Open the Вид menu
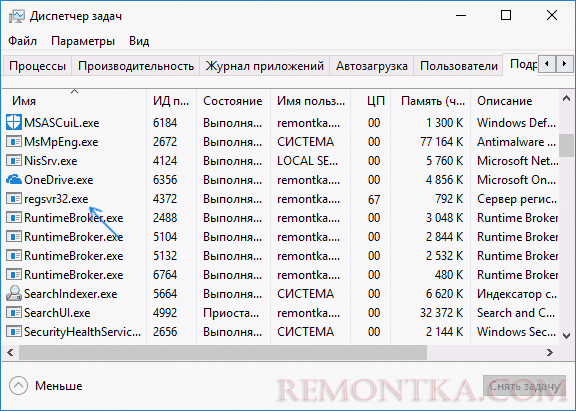The width and height of the screenshot is (576, 411). pyautogui.click(x=139, y=41)
